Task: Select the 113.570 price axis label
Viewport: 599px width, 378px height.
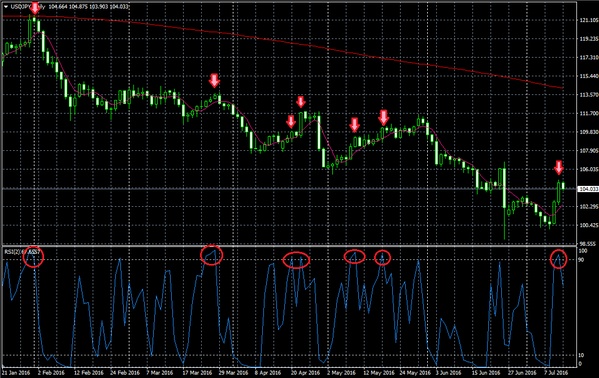Action: point(589,94)
